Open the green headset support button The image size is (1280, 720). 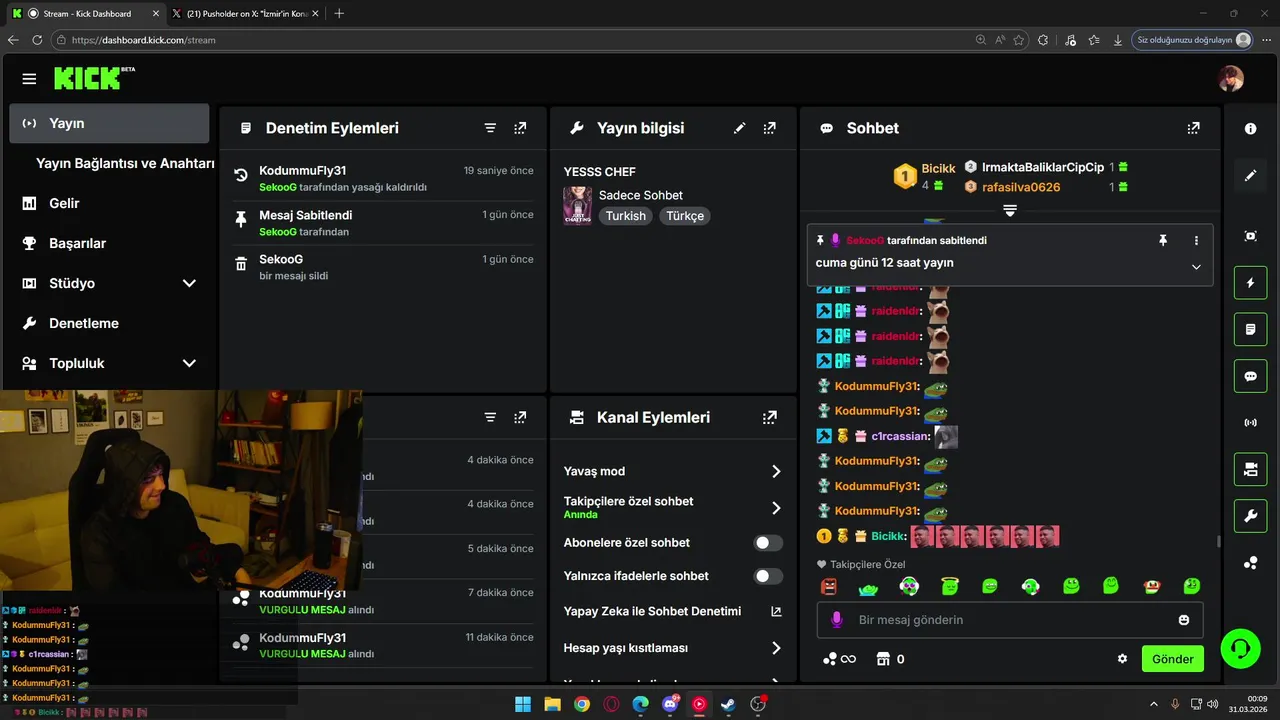click(1241, 649)
